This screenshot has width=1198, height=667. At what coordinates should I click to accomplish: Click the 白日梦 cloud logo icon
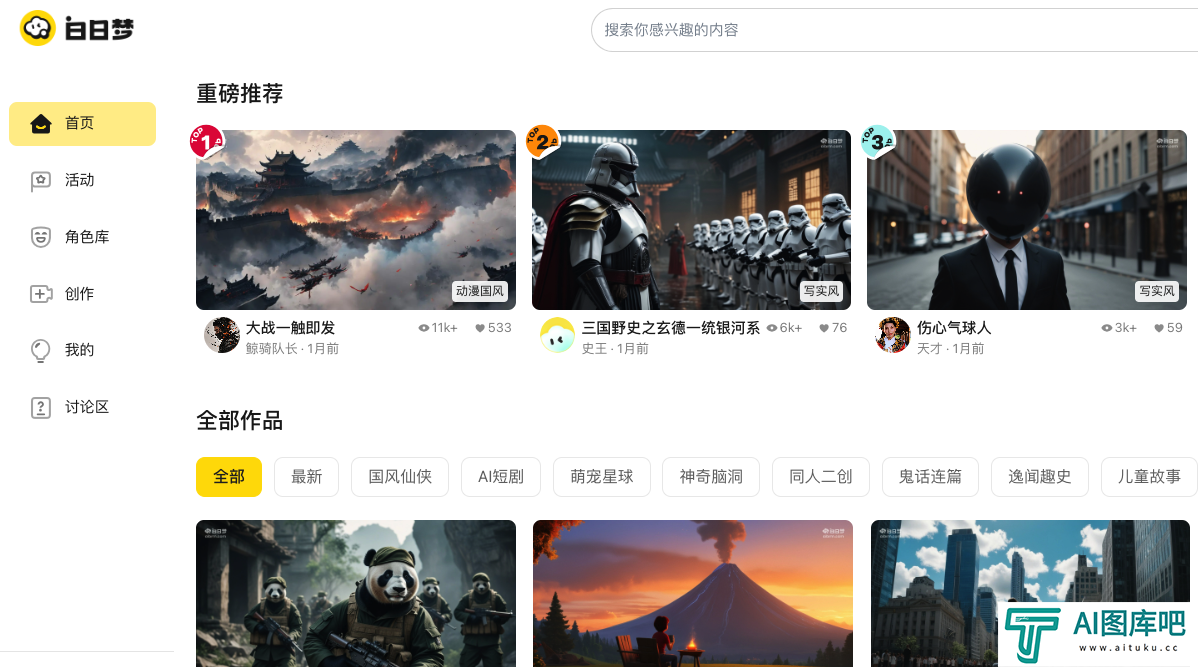tap(37, 28)
